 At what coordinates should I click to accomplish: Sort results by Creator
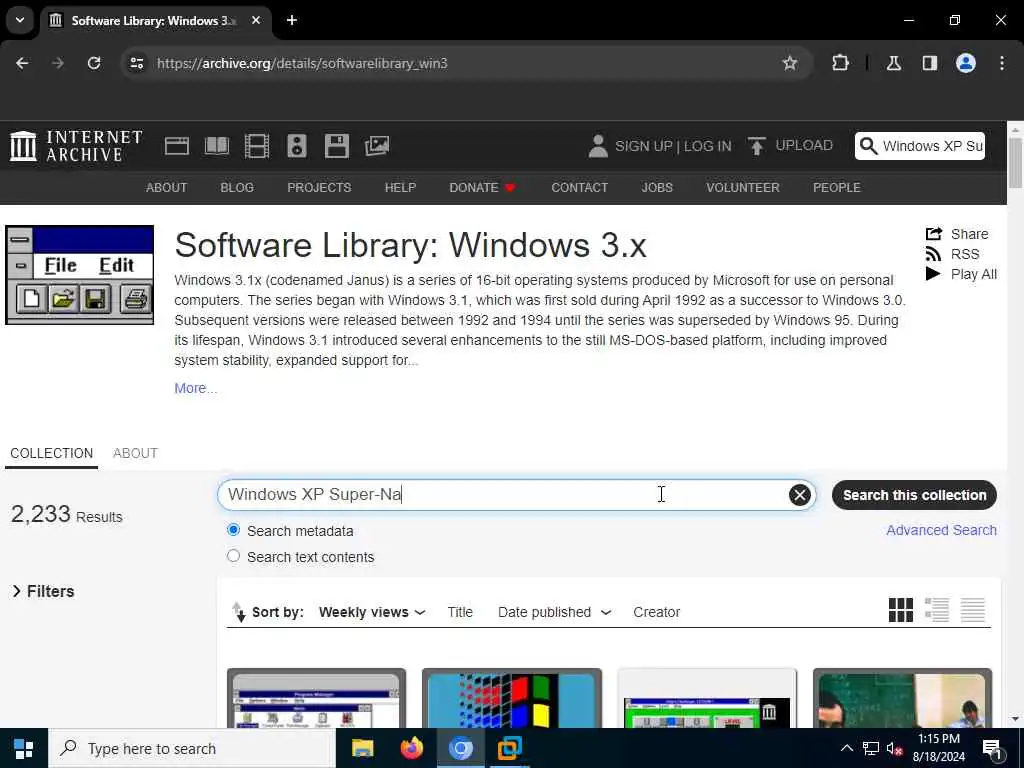click(656, 612)
